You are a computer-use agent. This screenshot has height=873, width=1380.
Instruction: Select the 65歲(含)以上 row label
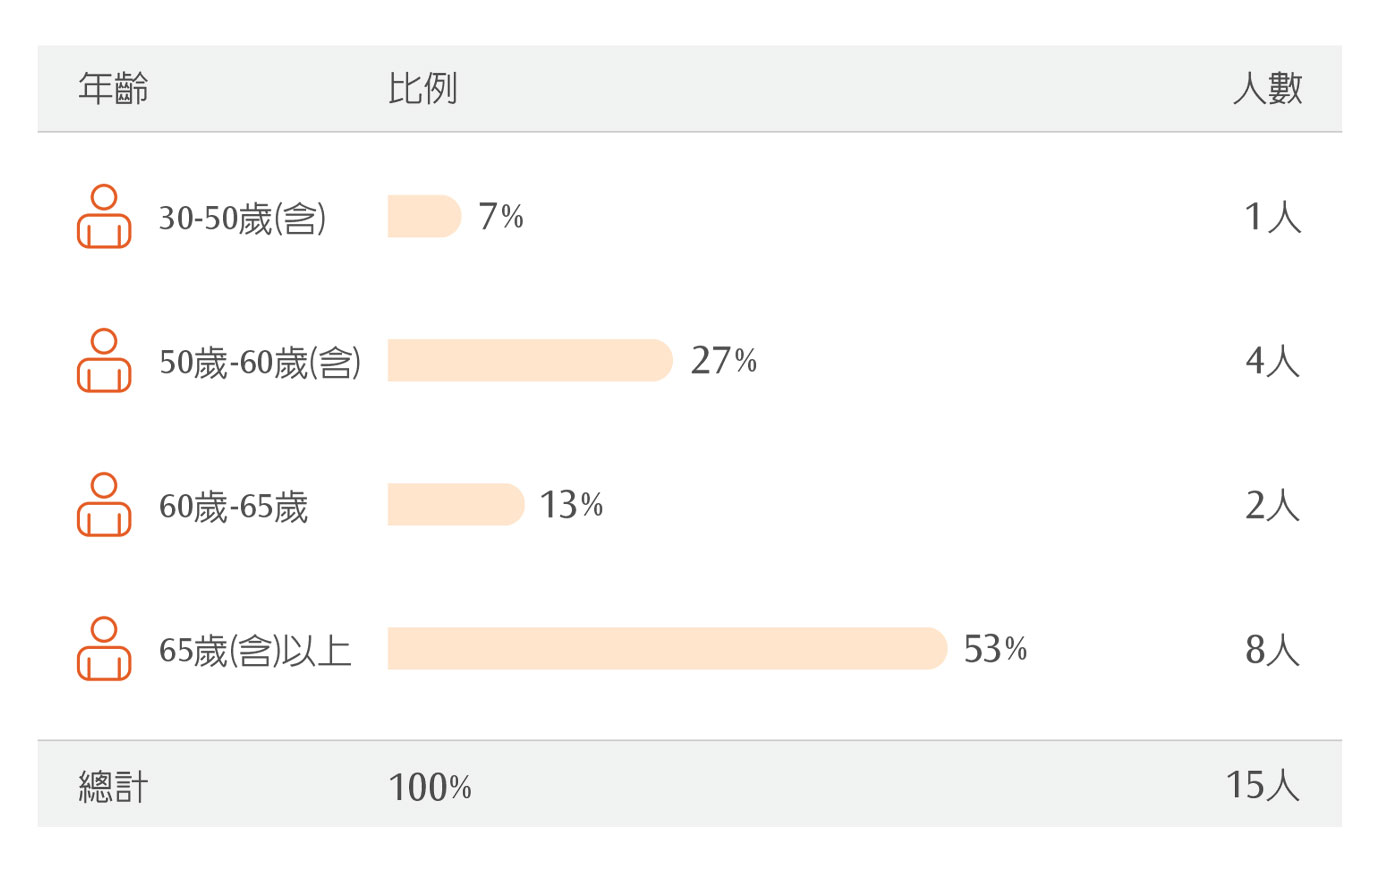[x=255, y=651]
